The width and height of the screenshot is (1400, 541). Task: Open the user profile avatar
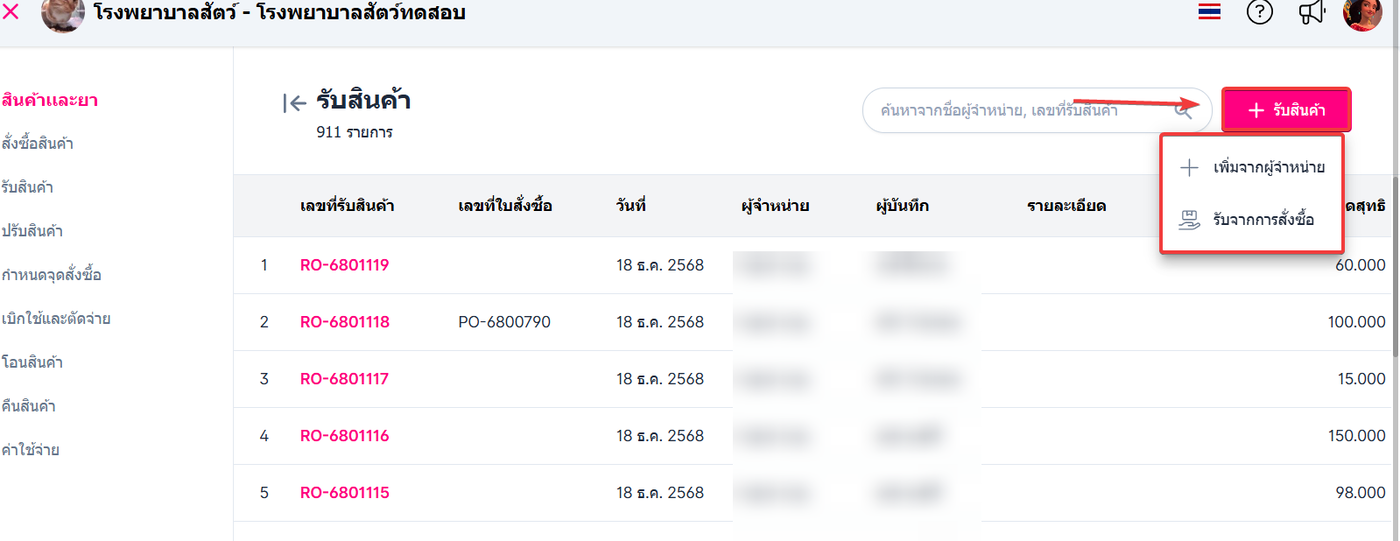1362,13
